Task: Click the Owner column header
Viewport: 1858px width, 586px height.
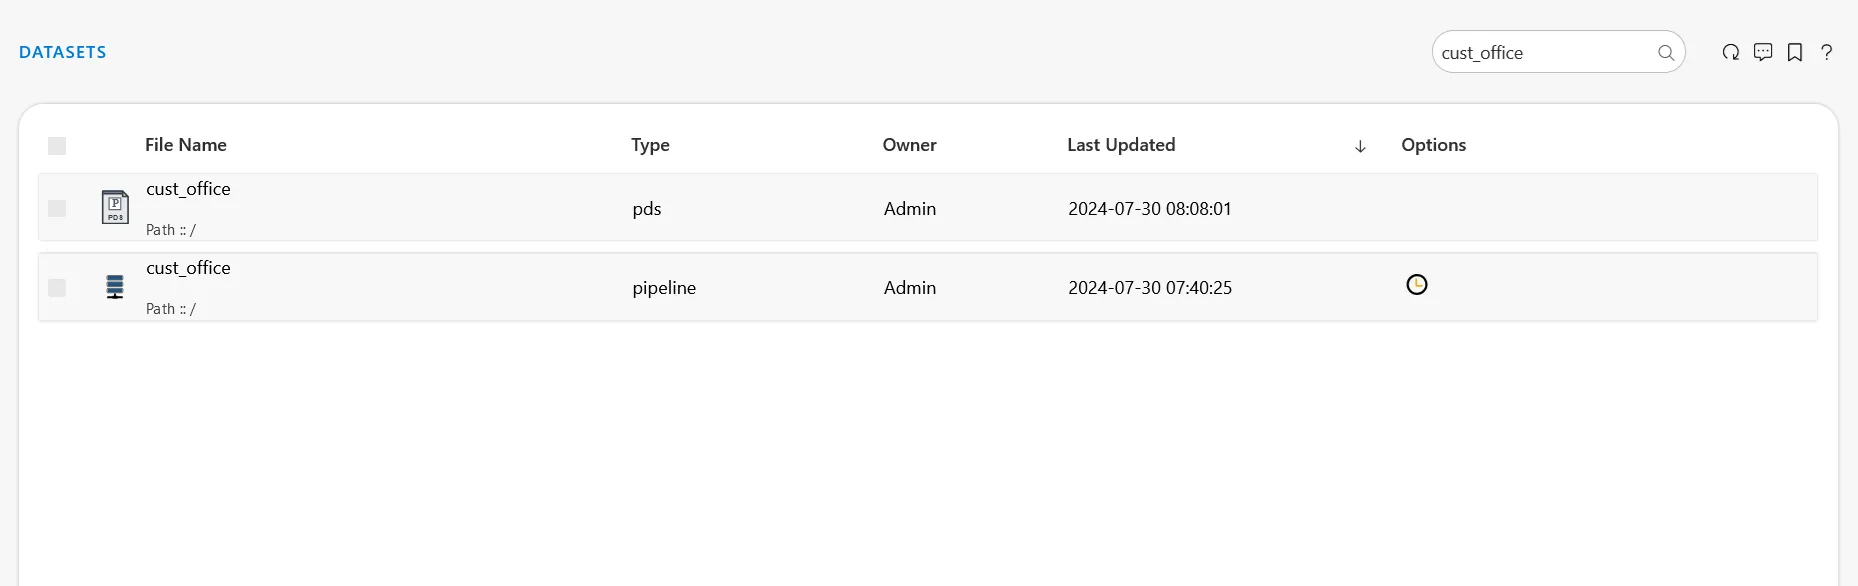Action: [909, 145]
